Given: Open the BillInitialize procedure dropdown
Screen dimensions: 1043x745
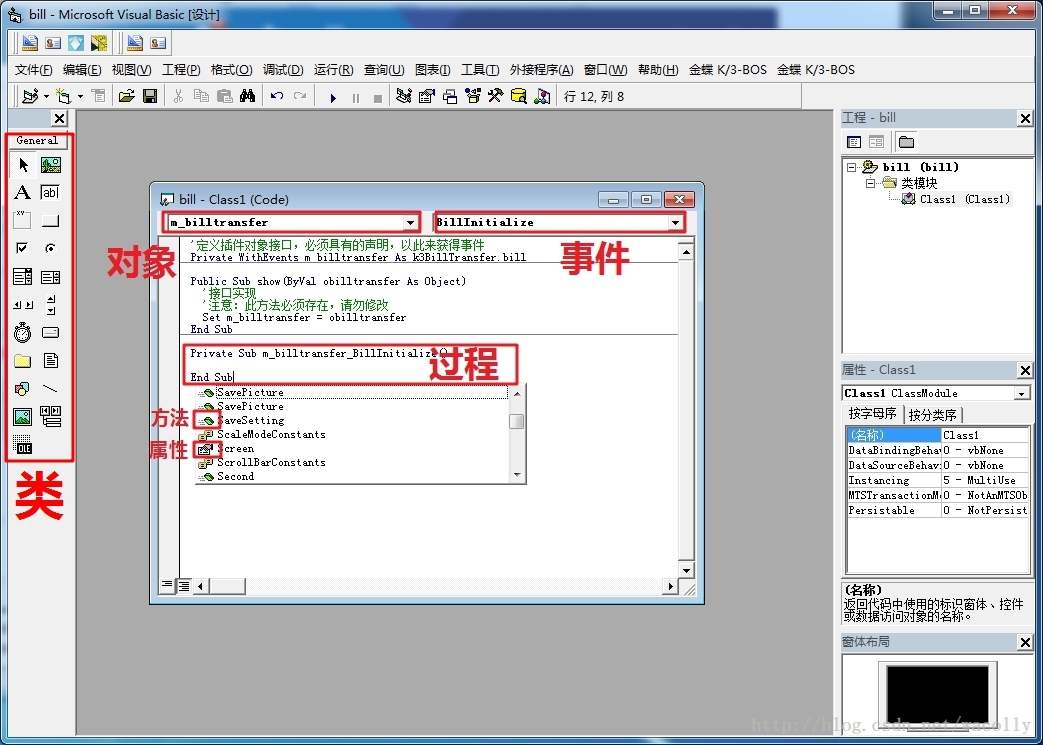Looking at the screenshot, I should coord(676,222).
